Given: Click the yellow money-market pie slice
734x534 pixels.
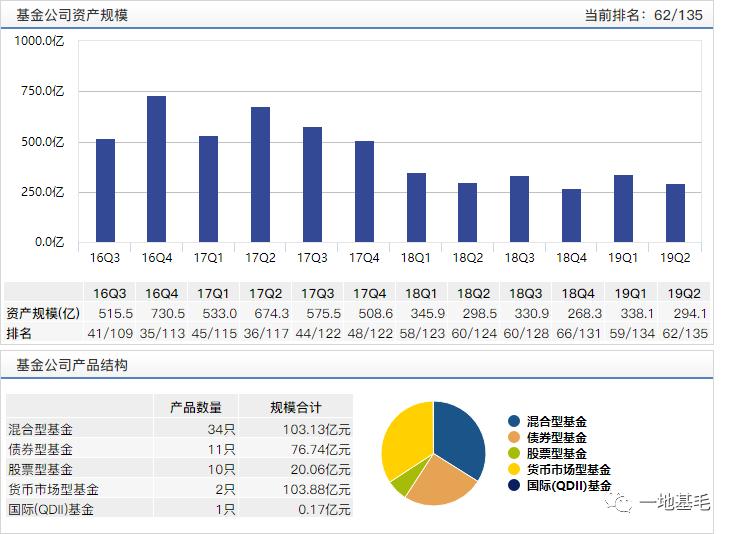Looking at the screenshot, I should (x=407, y=440).
